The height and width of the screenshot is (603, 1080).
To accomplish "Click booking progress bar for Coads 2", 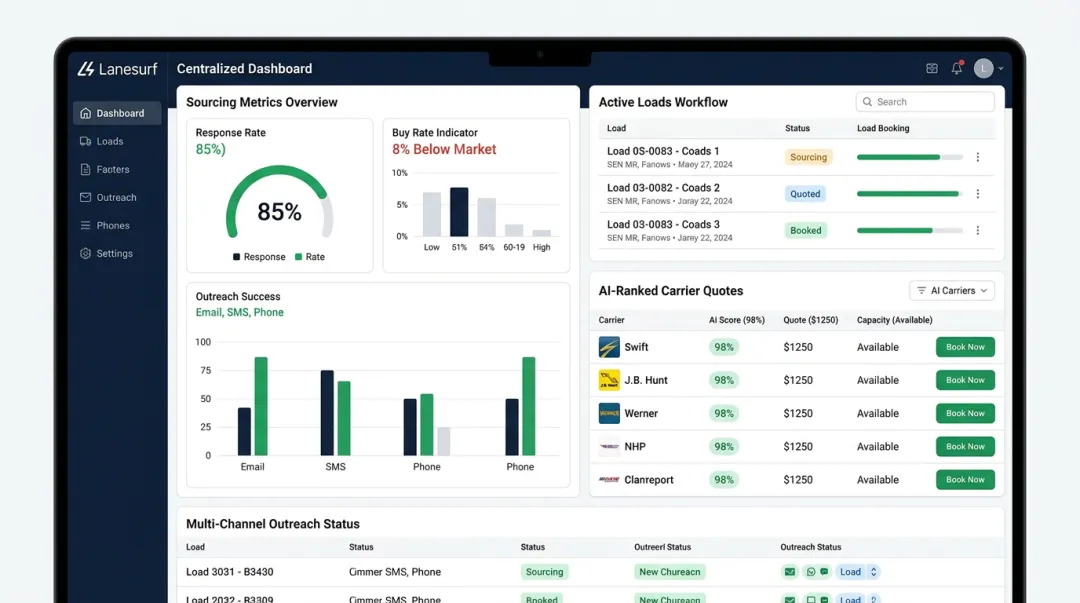I will click(x=910, y=194).
